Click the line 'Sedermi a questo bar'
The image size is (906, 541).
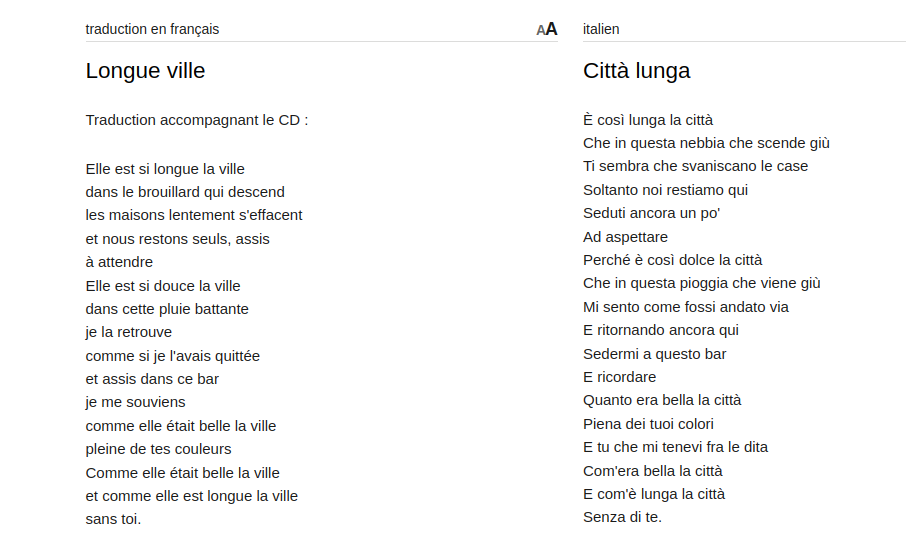tap(654, 354)
